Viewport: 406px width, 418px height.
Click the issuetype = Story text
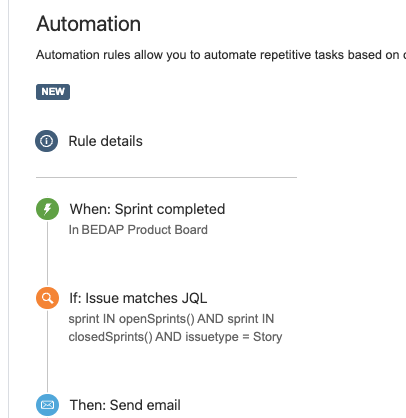(x=234, y=337)
